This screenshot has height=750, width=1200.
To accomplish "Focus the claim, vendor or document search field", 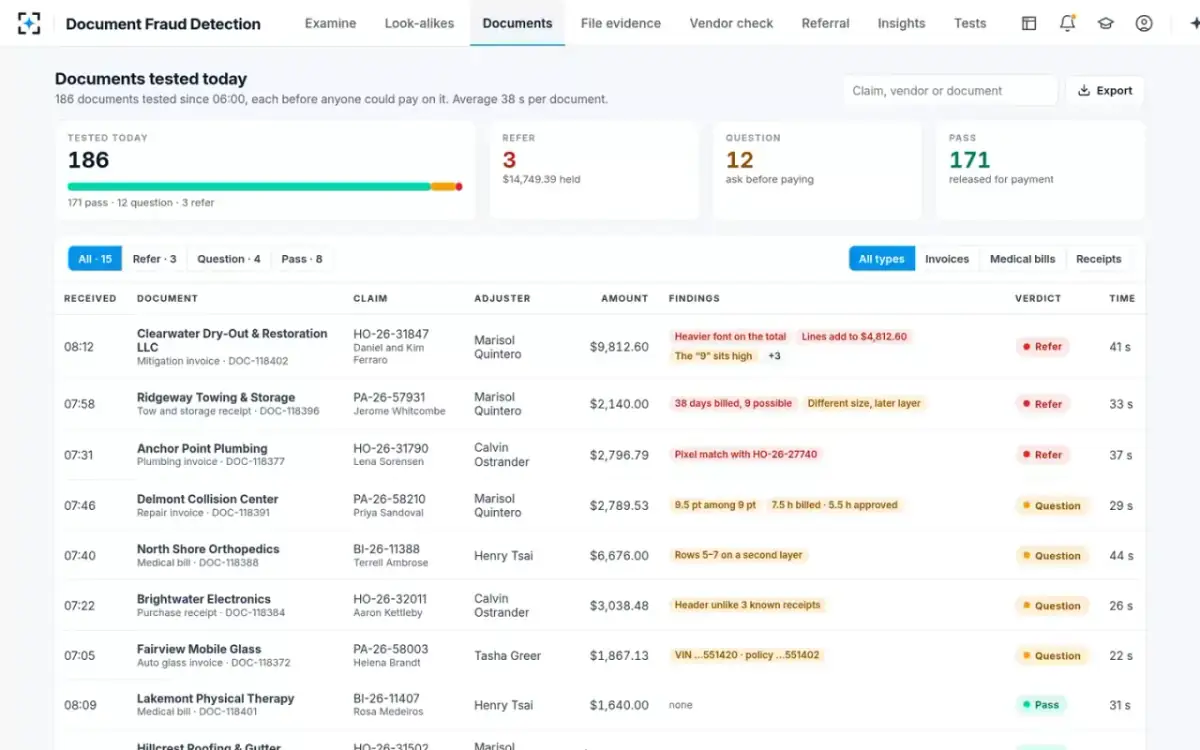I will 950,90.
